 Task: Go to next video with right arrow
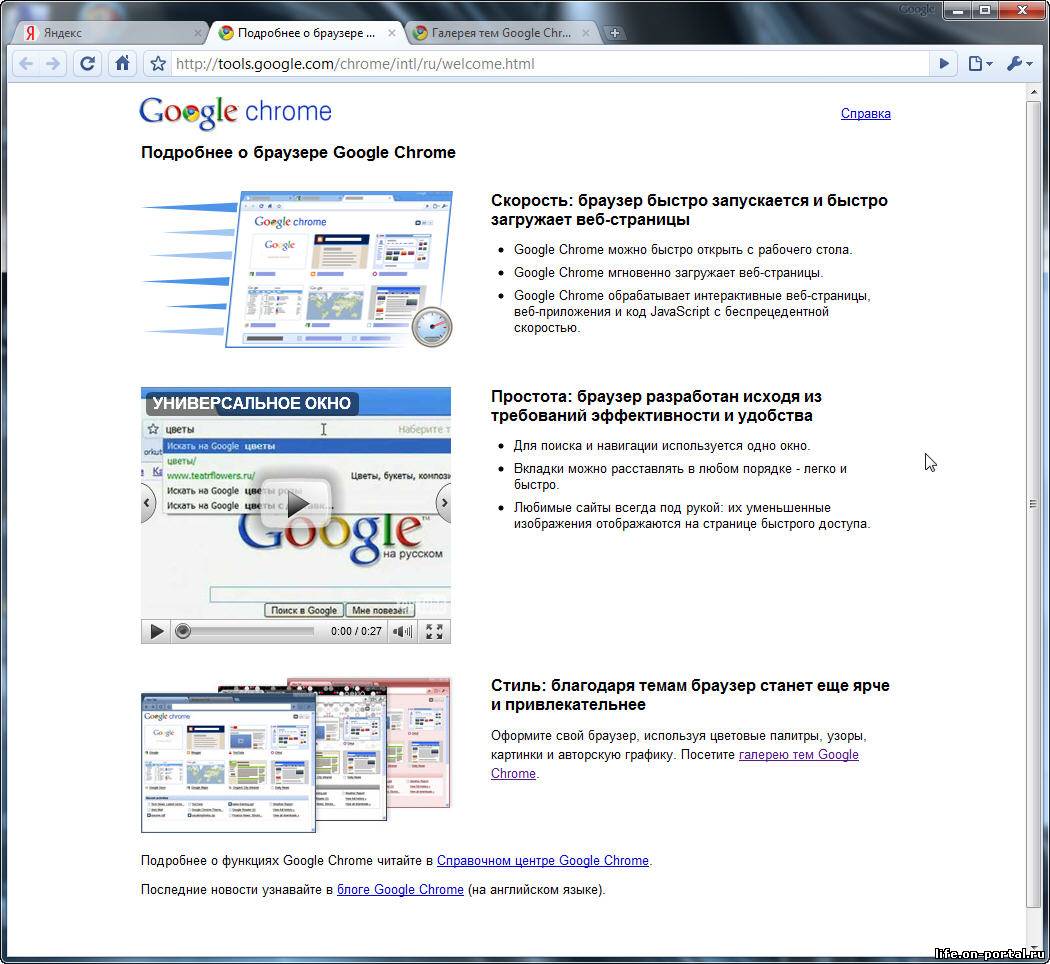click(x=443, y=503)
